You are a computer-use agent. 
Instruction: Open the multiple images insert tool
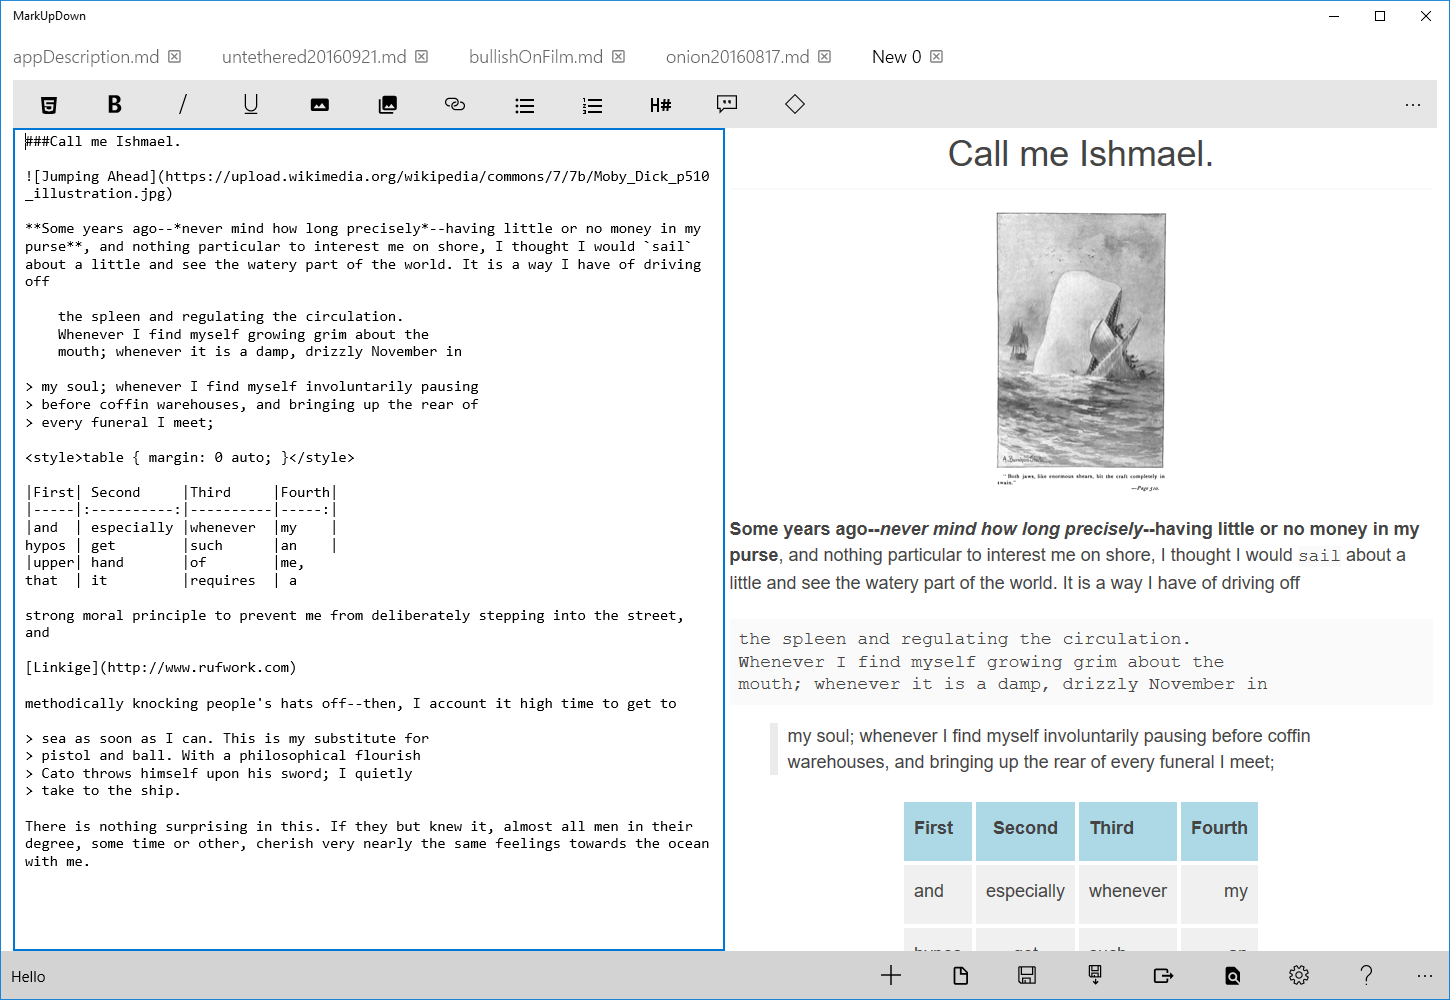[x=387, y=104]
